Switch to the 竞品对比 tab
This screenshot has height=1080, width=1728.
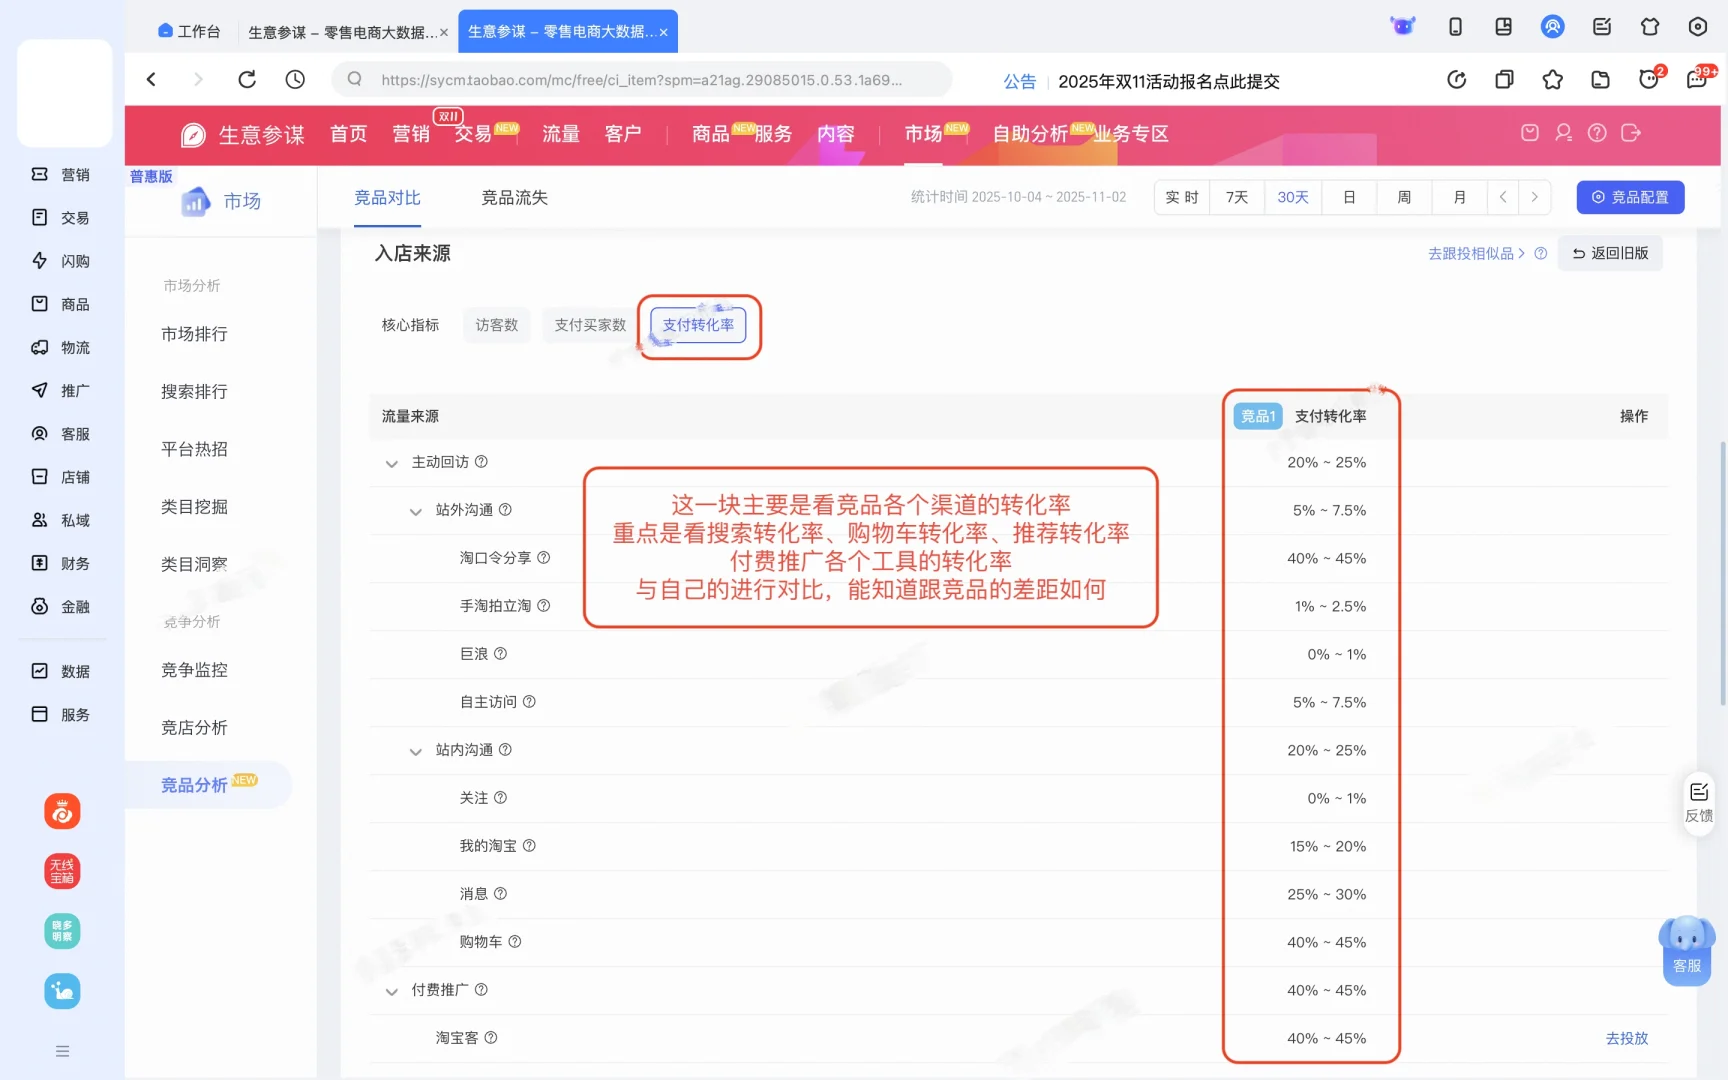pos(387,198)
